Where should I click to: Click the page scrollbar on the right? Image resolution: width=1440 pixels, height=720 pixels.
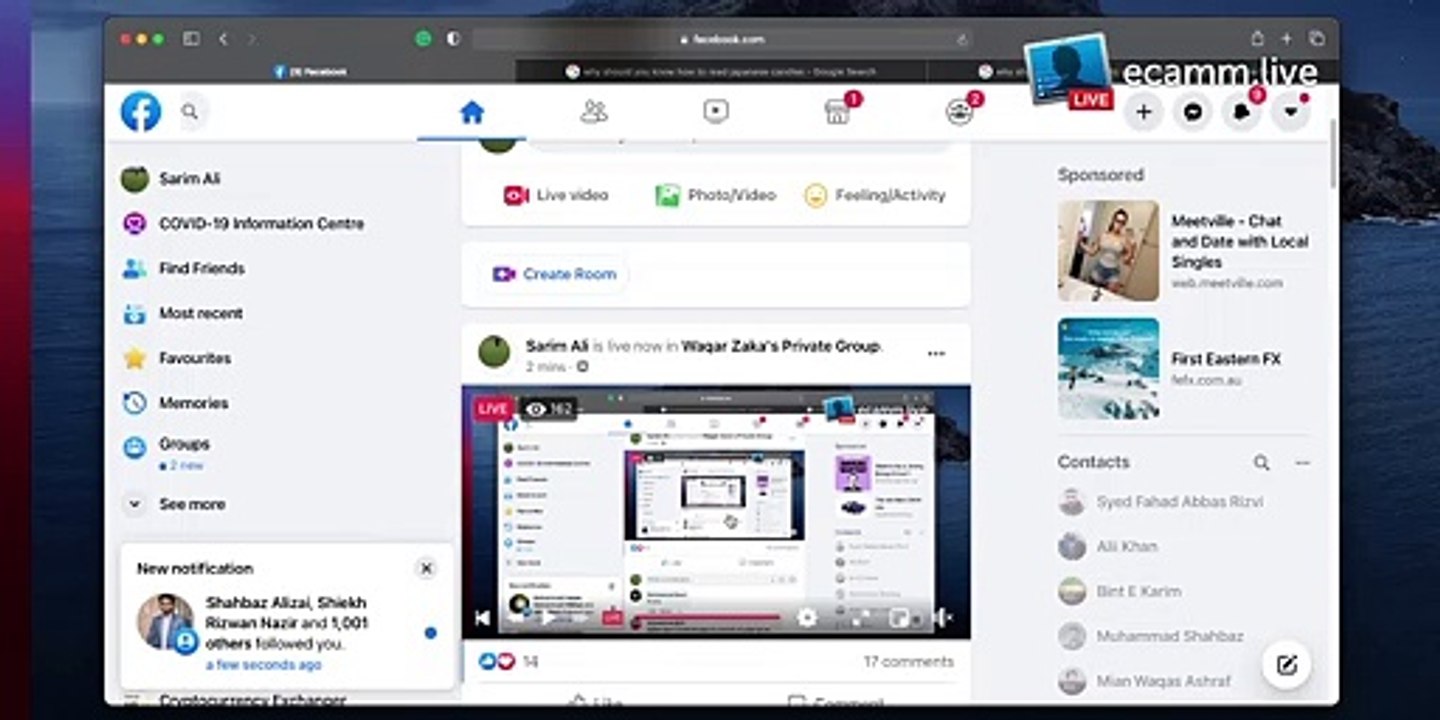[x=1334, y=152]
